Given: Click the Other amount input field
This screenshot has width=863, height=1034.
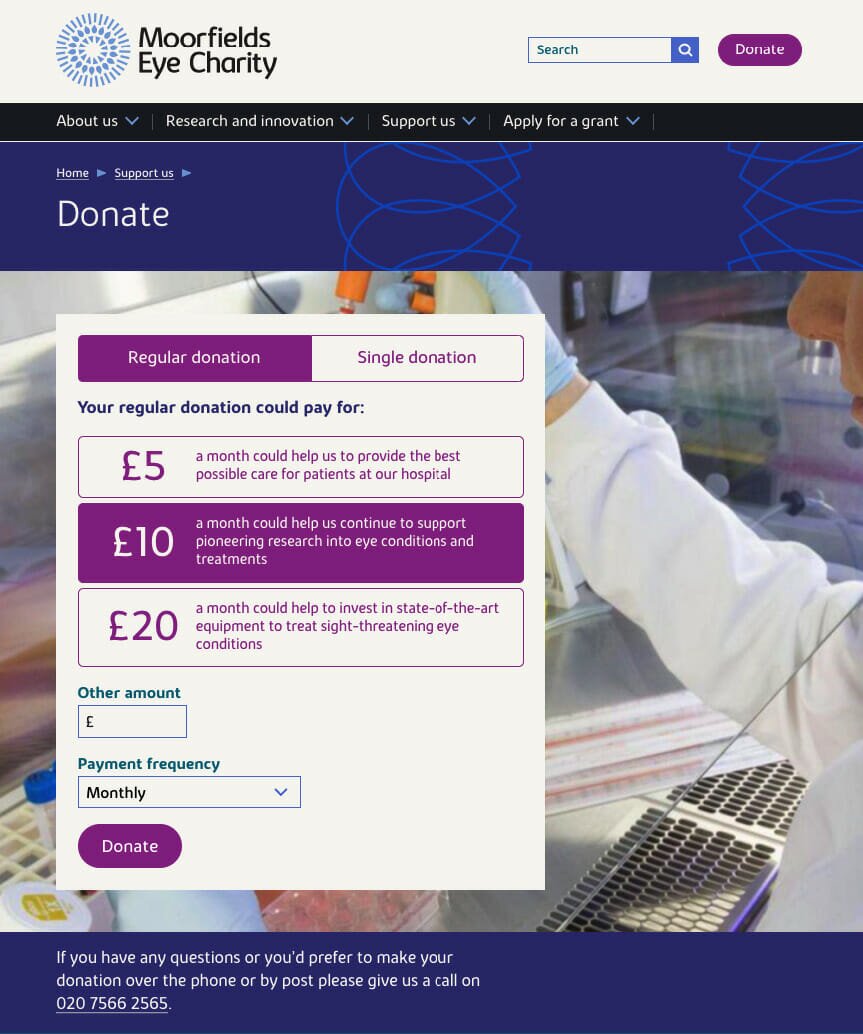Looking at the screenshot, I should pos(133,721).
